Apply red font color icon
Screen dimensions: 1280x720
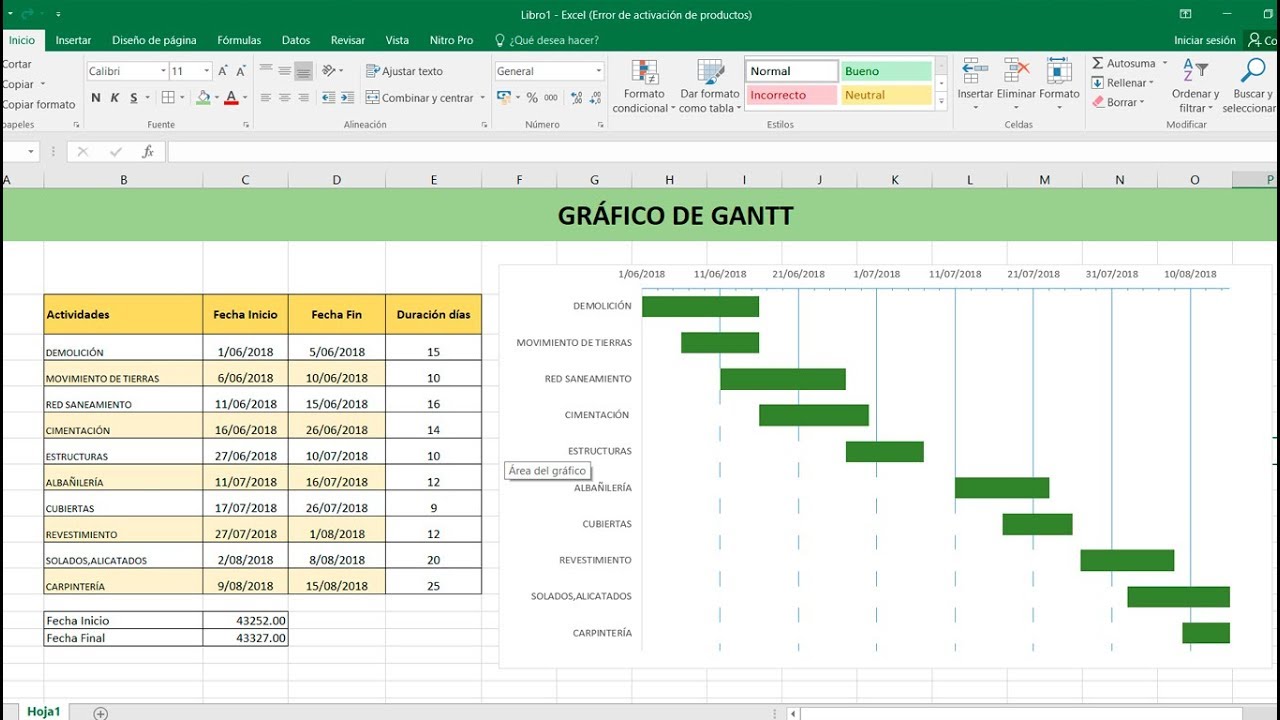231,98
